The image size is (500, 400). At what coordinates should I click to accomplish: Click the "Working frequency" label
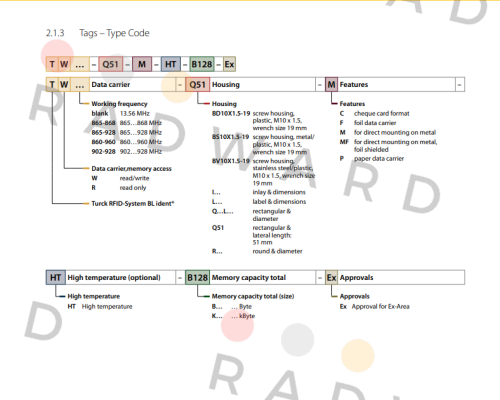point(119,104)
